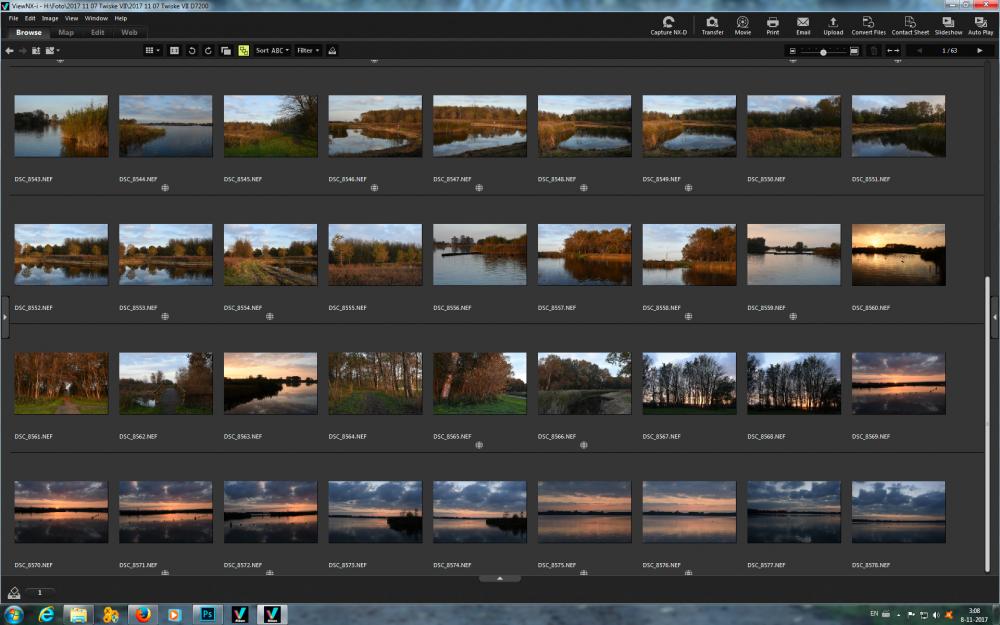This screenshot has height=625, width=1000.
Task: Click the thumbnail size slider handle
Action: 823,52
